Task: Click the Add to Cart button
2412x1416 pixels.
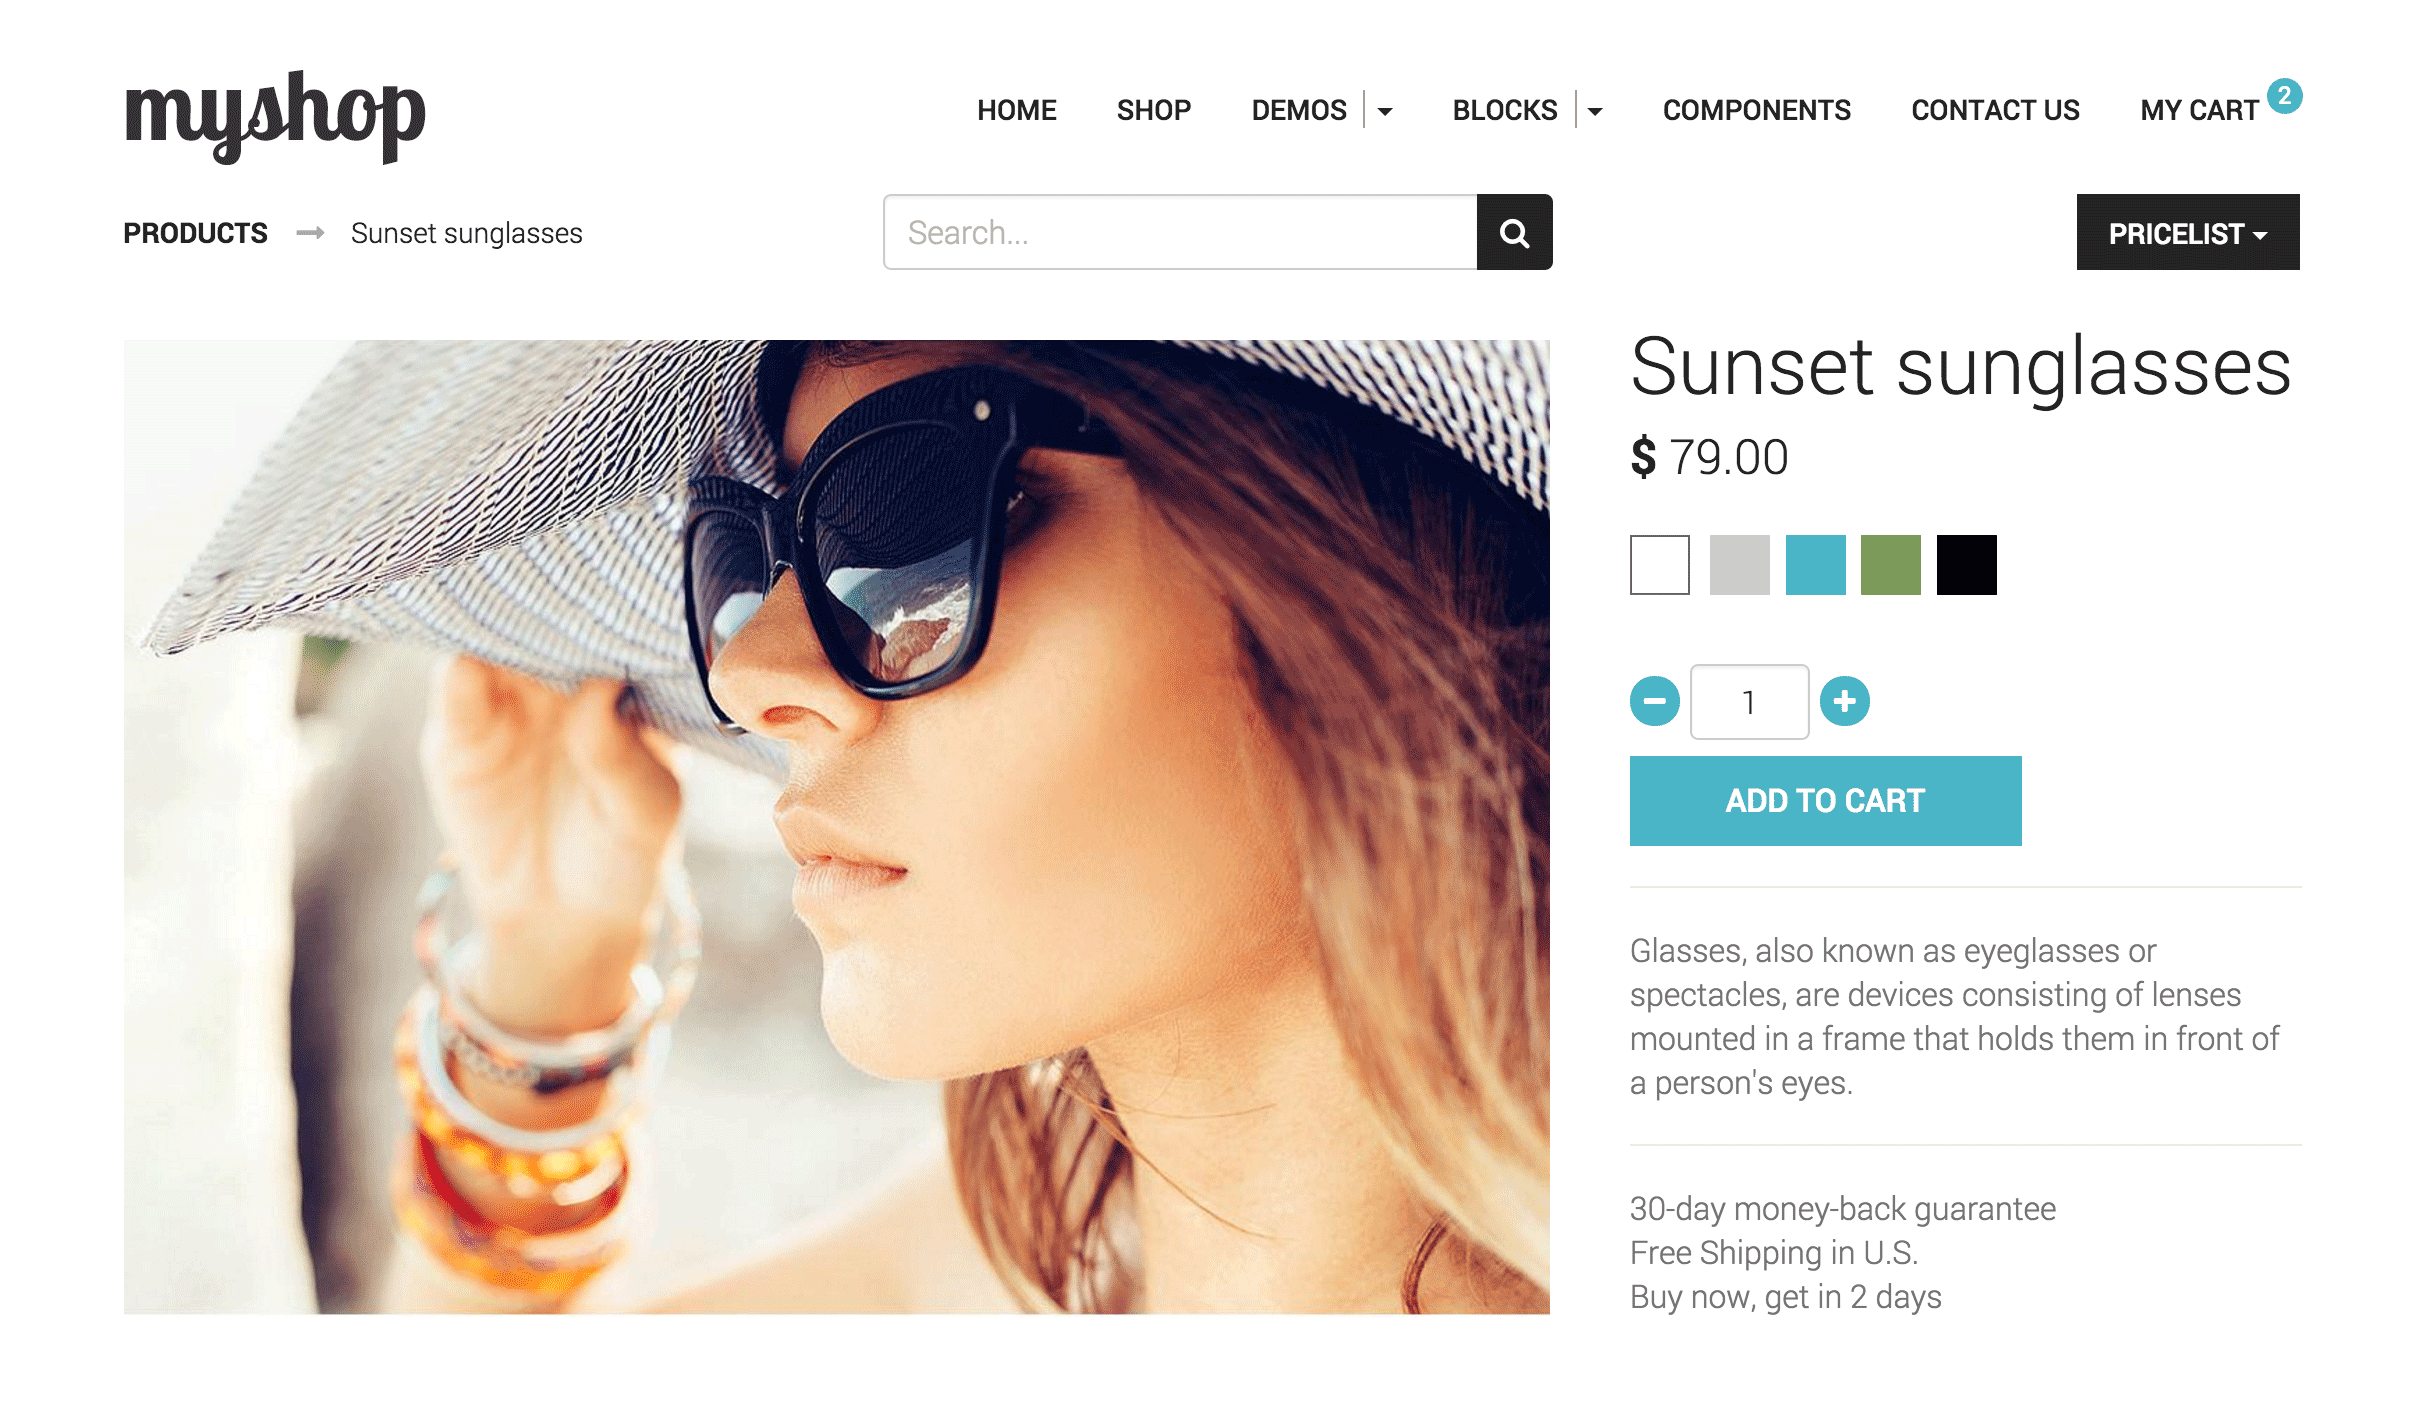Action: [1825, 801]
